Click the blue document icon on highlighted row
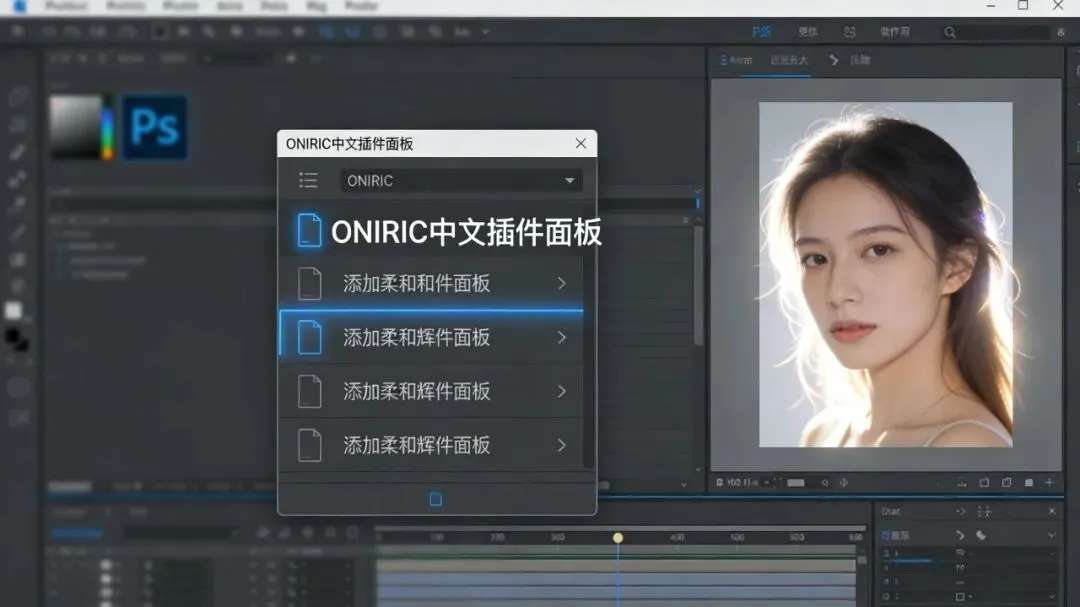Viewport: 1080px width, 607px height. point(309,337)
